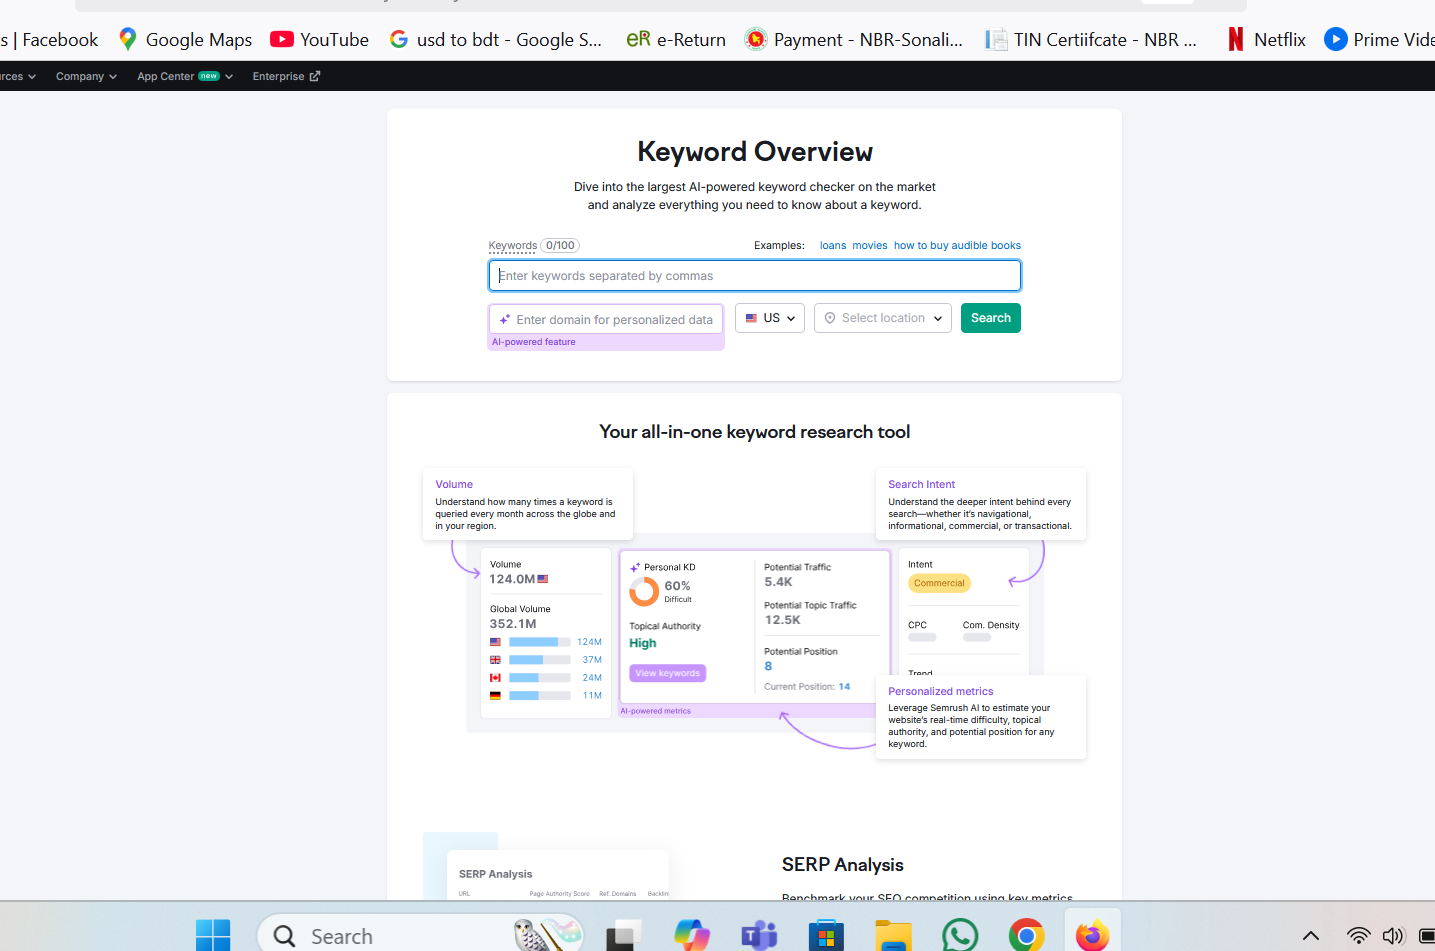Image resolution: width=1435 pixels, height=951 pixels.
Task: Click the AI-powered feature label
Action: point(534,342)
